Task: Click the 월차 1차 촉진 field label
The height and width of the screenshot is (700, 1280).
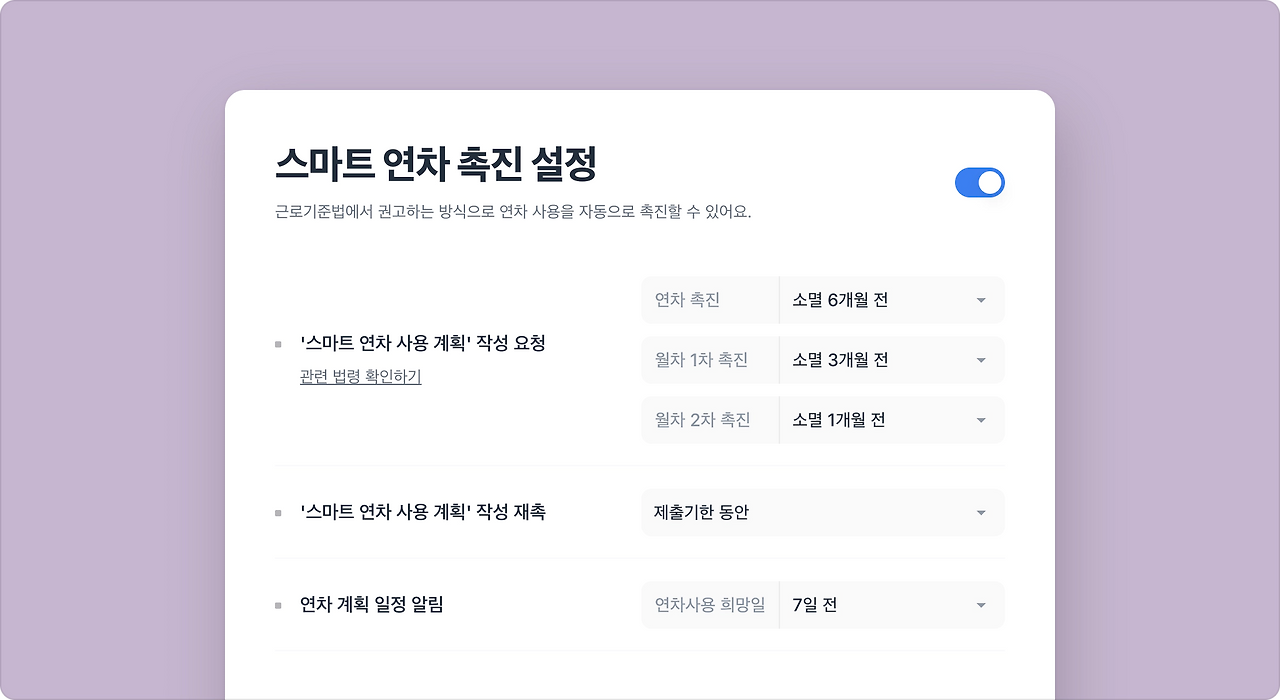Action: [701, 360]
